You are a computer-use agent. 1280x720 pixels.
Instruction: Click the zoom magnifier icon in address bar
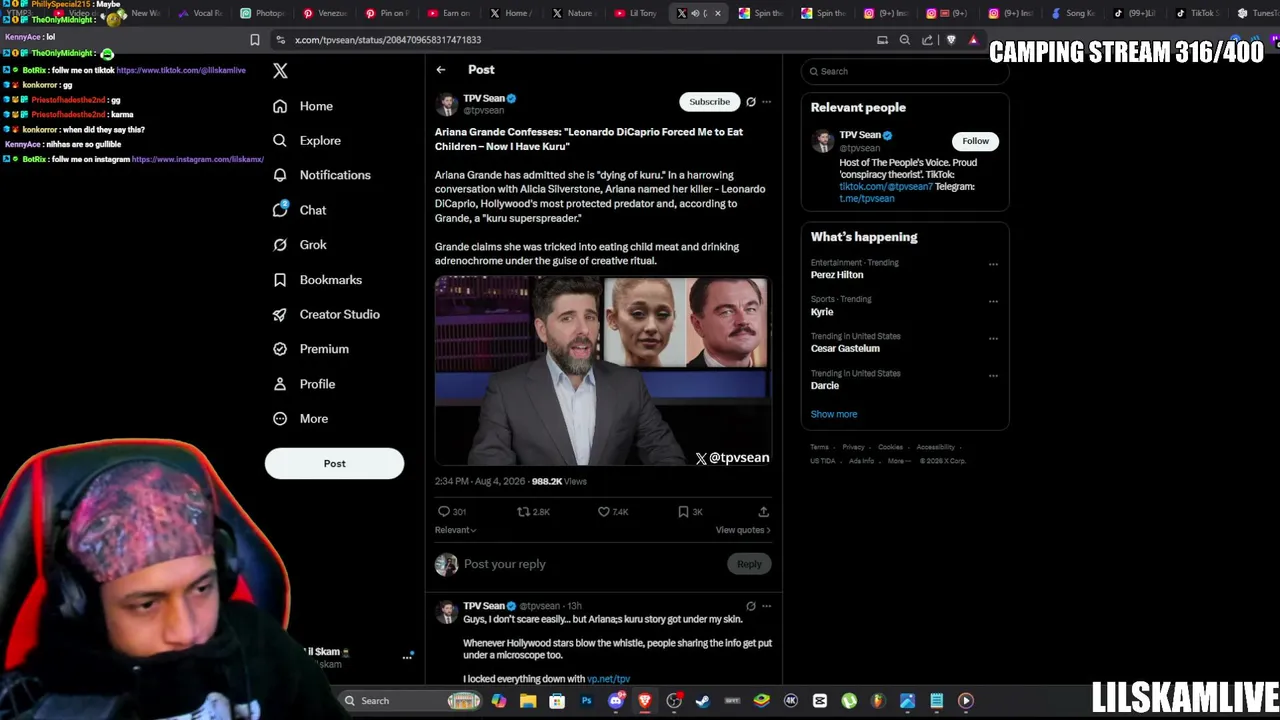[905, 40]
